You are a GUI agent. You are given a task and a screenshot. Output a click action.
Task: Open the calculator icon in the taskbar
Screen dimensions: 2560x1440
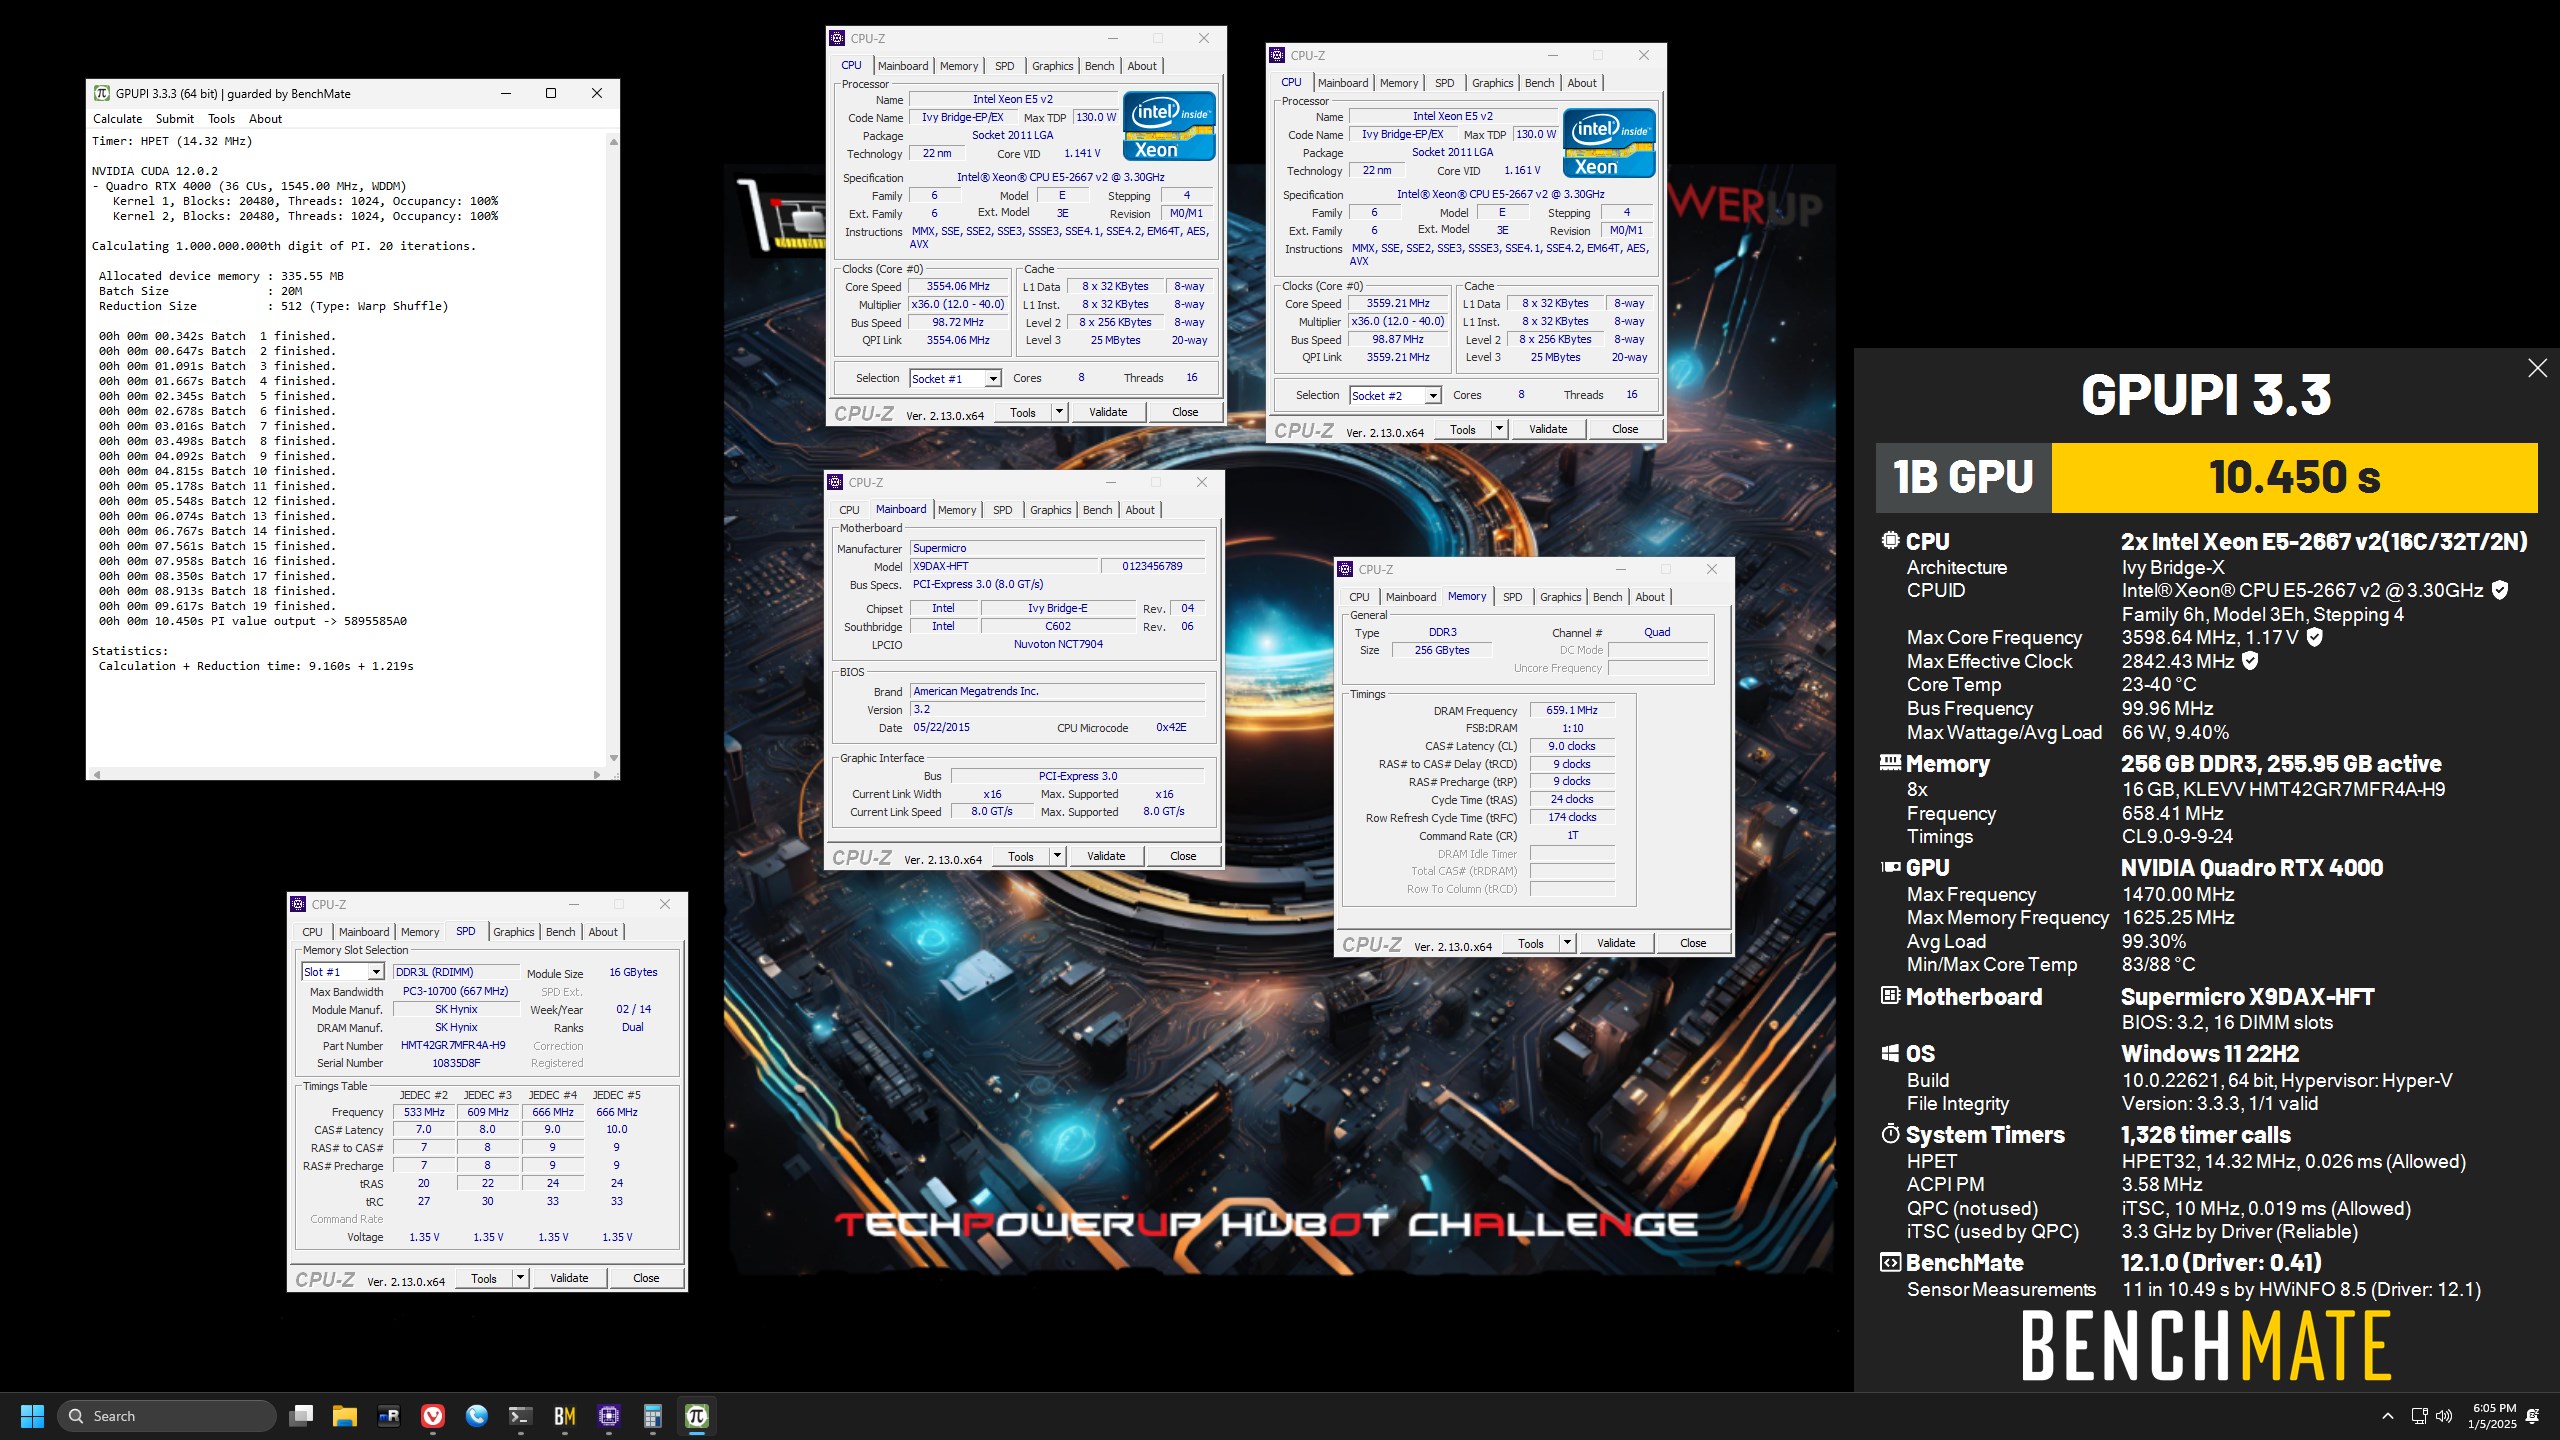click(653, 1416)
